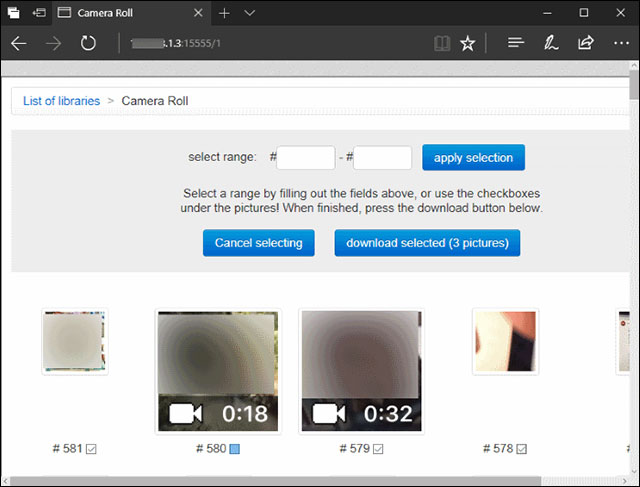Click the Share icon in toolbar

click(x=585, y=44)
